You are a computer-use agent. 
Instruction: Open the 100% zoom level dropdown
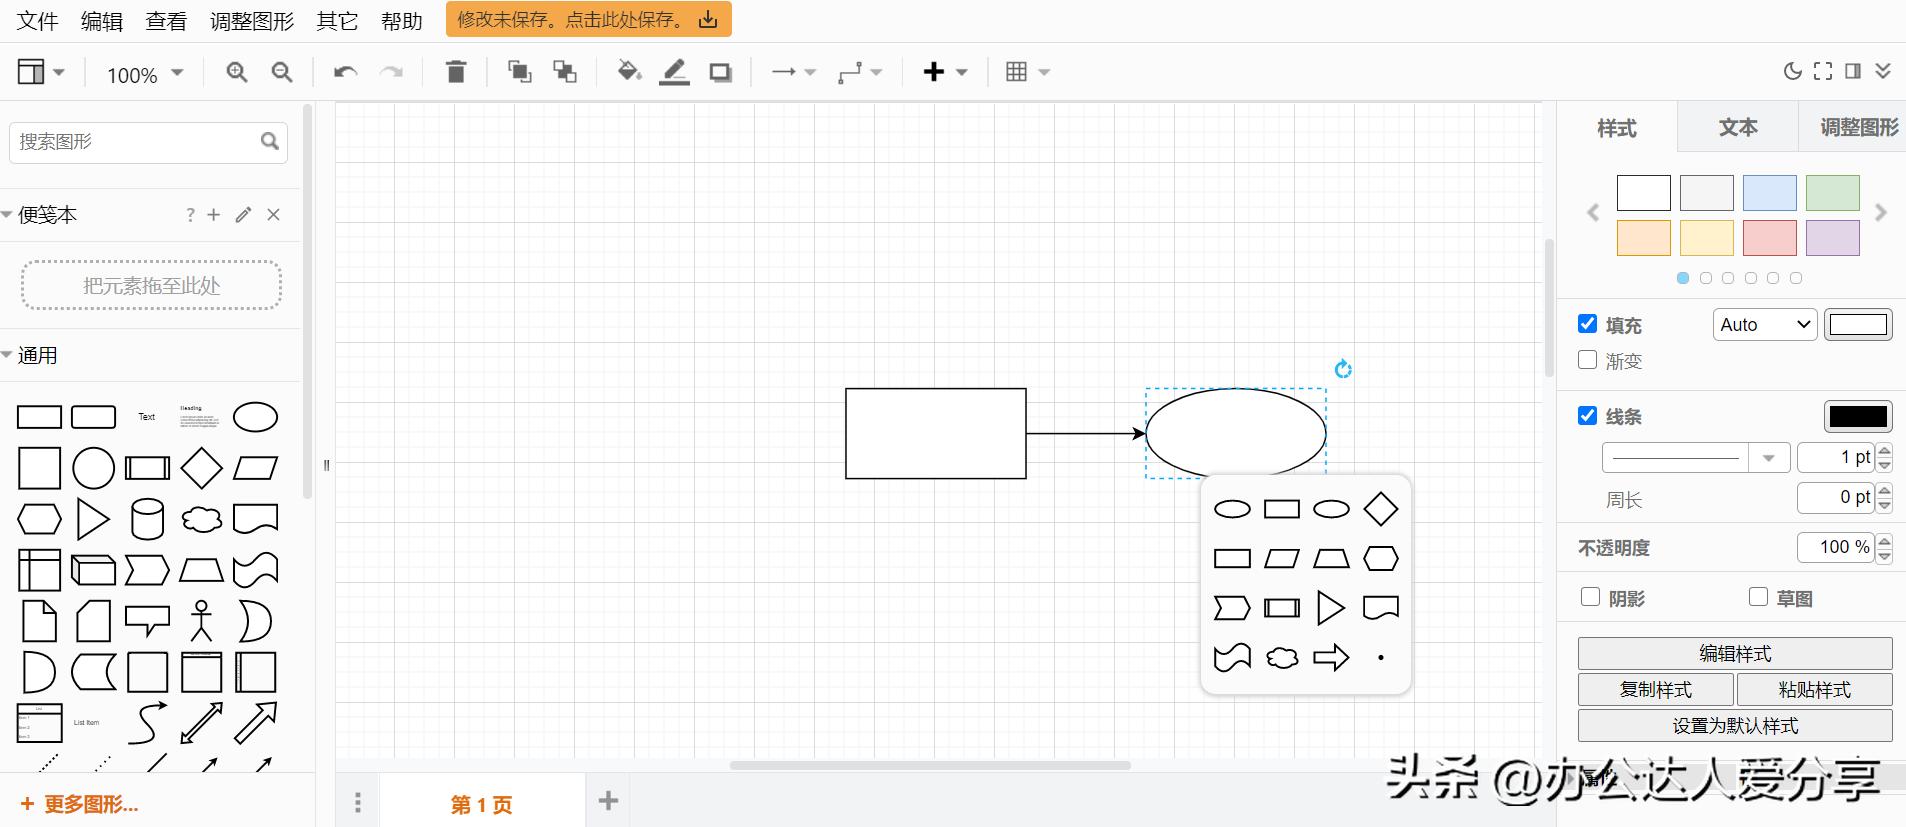click(145, 74)
